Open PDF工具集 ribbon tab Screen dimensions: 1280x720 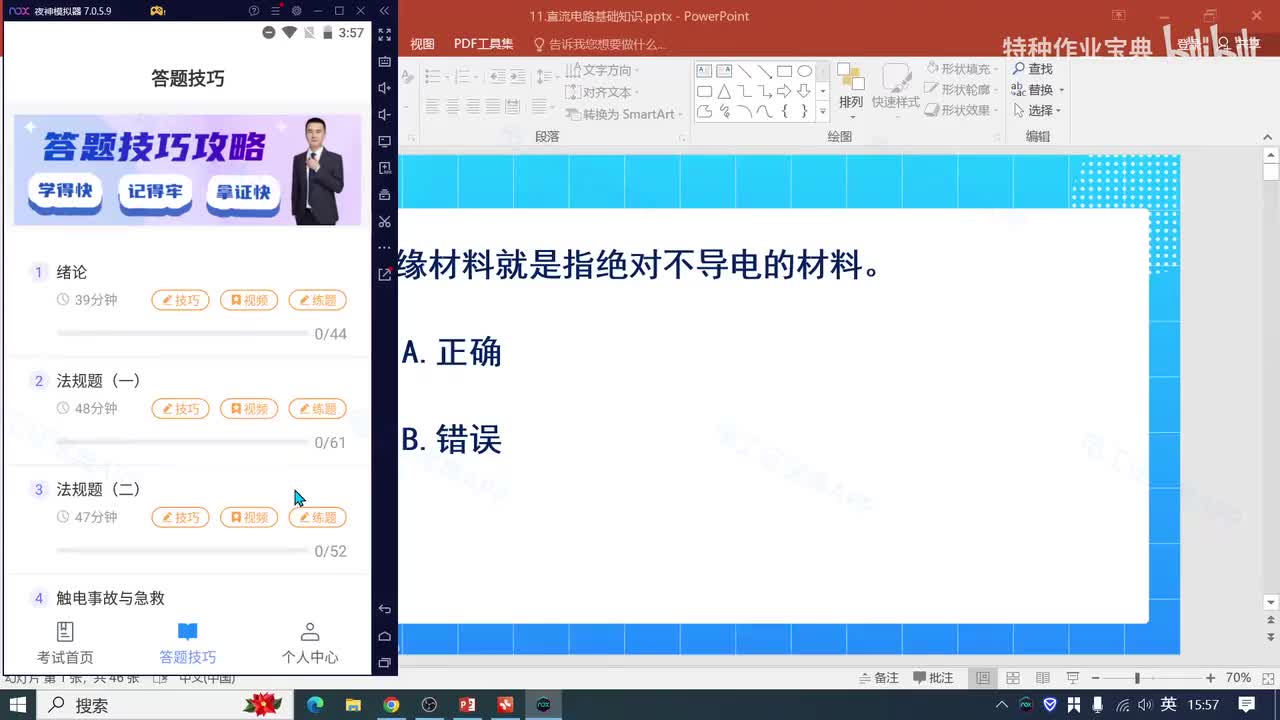(x=483, y=44)
